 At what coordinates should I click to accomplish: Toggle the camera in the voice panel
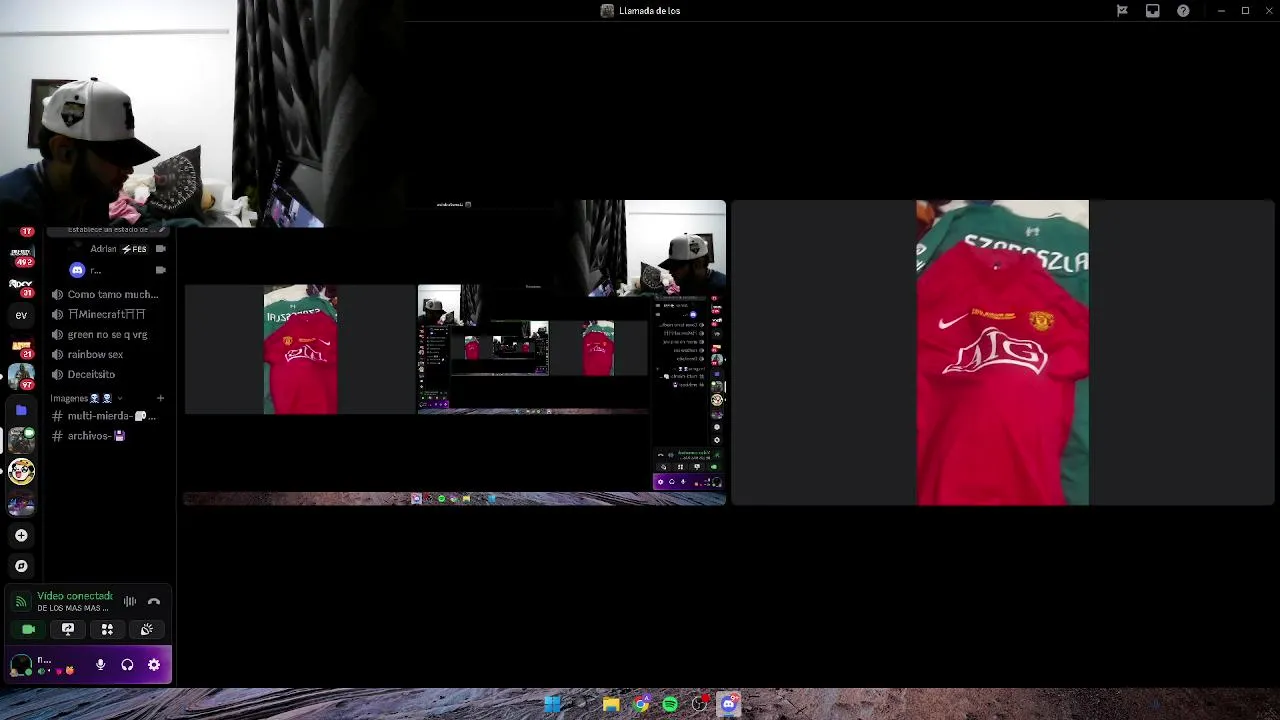point(28,629)
